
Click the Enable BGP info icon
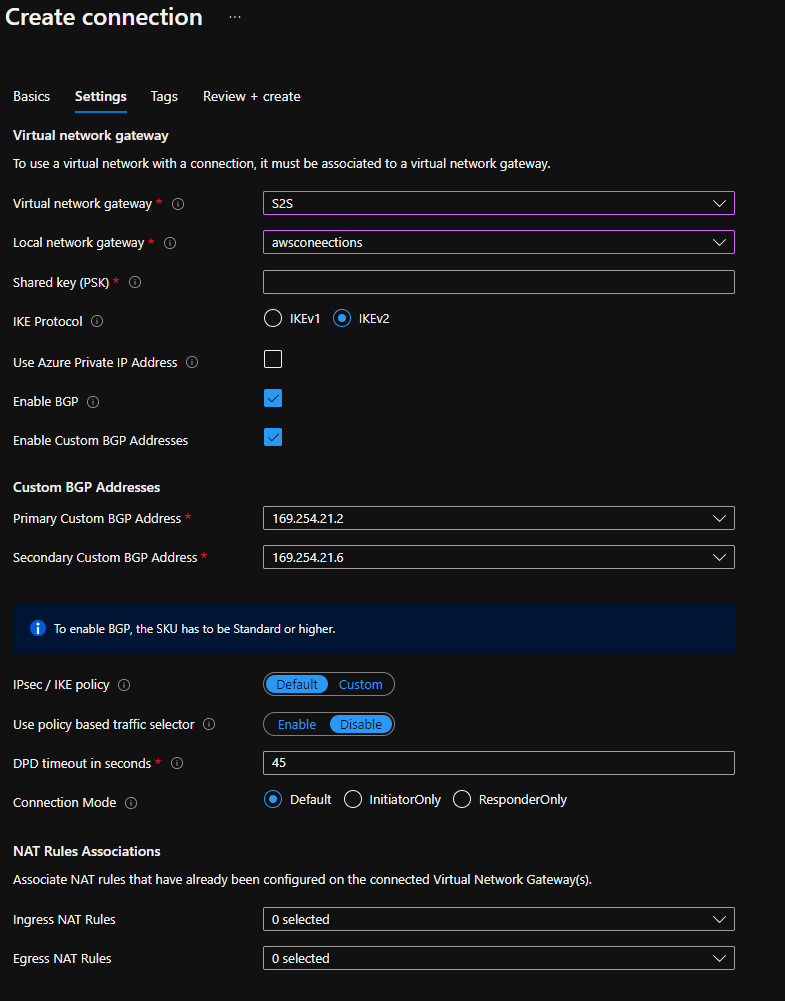[x=92, y=401]
